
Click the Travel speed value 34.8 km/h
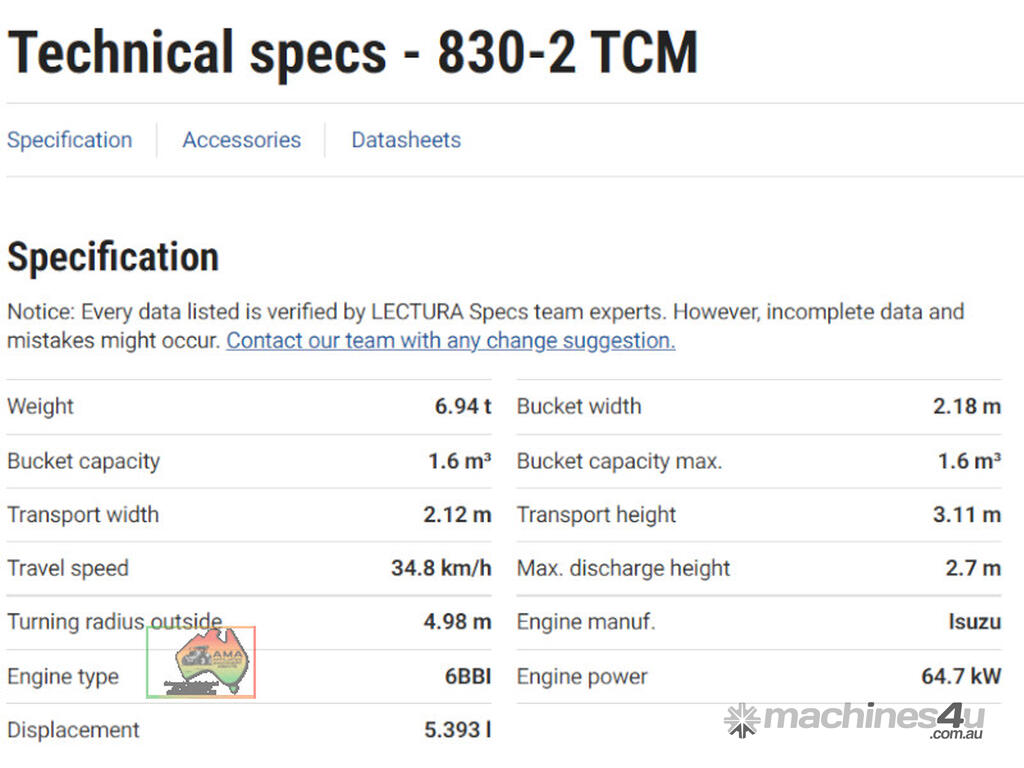coord(441,569)
